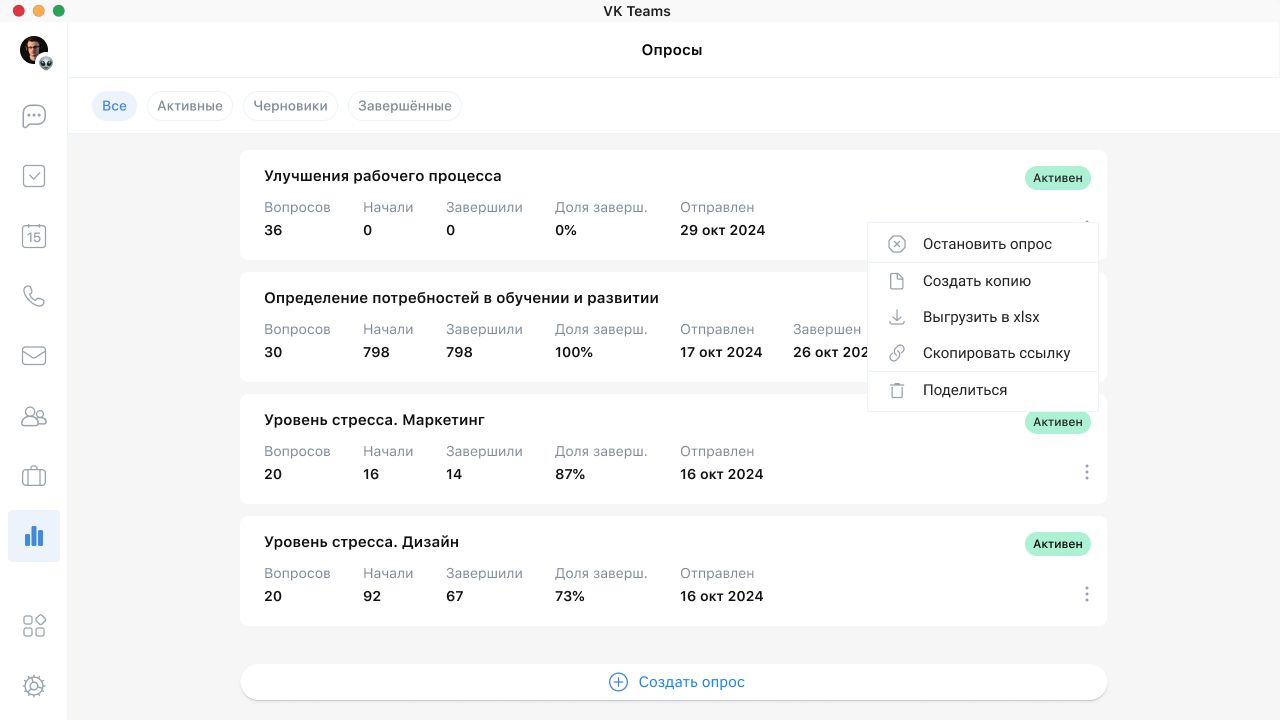The width and height of the screenshot is (1280, 720).
Task: Open the Polls bar chart icon
Action: [34, 536]
